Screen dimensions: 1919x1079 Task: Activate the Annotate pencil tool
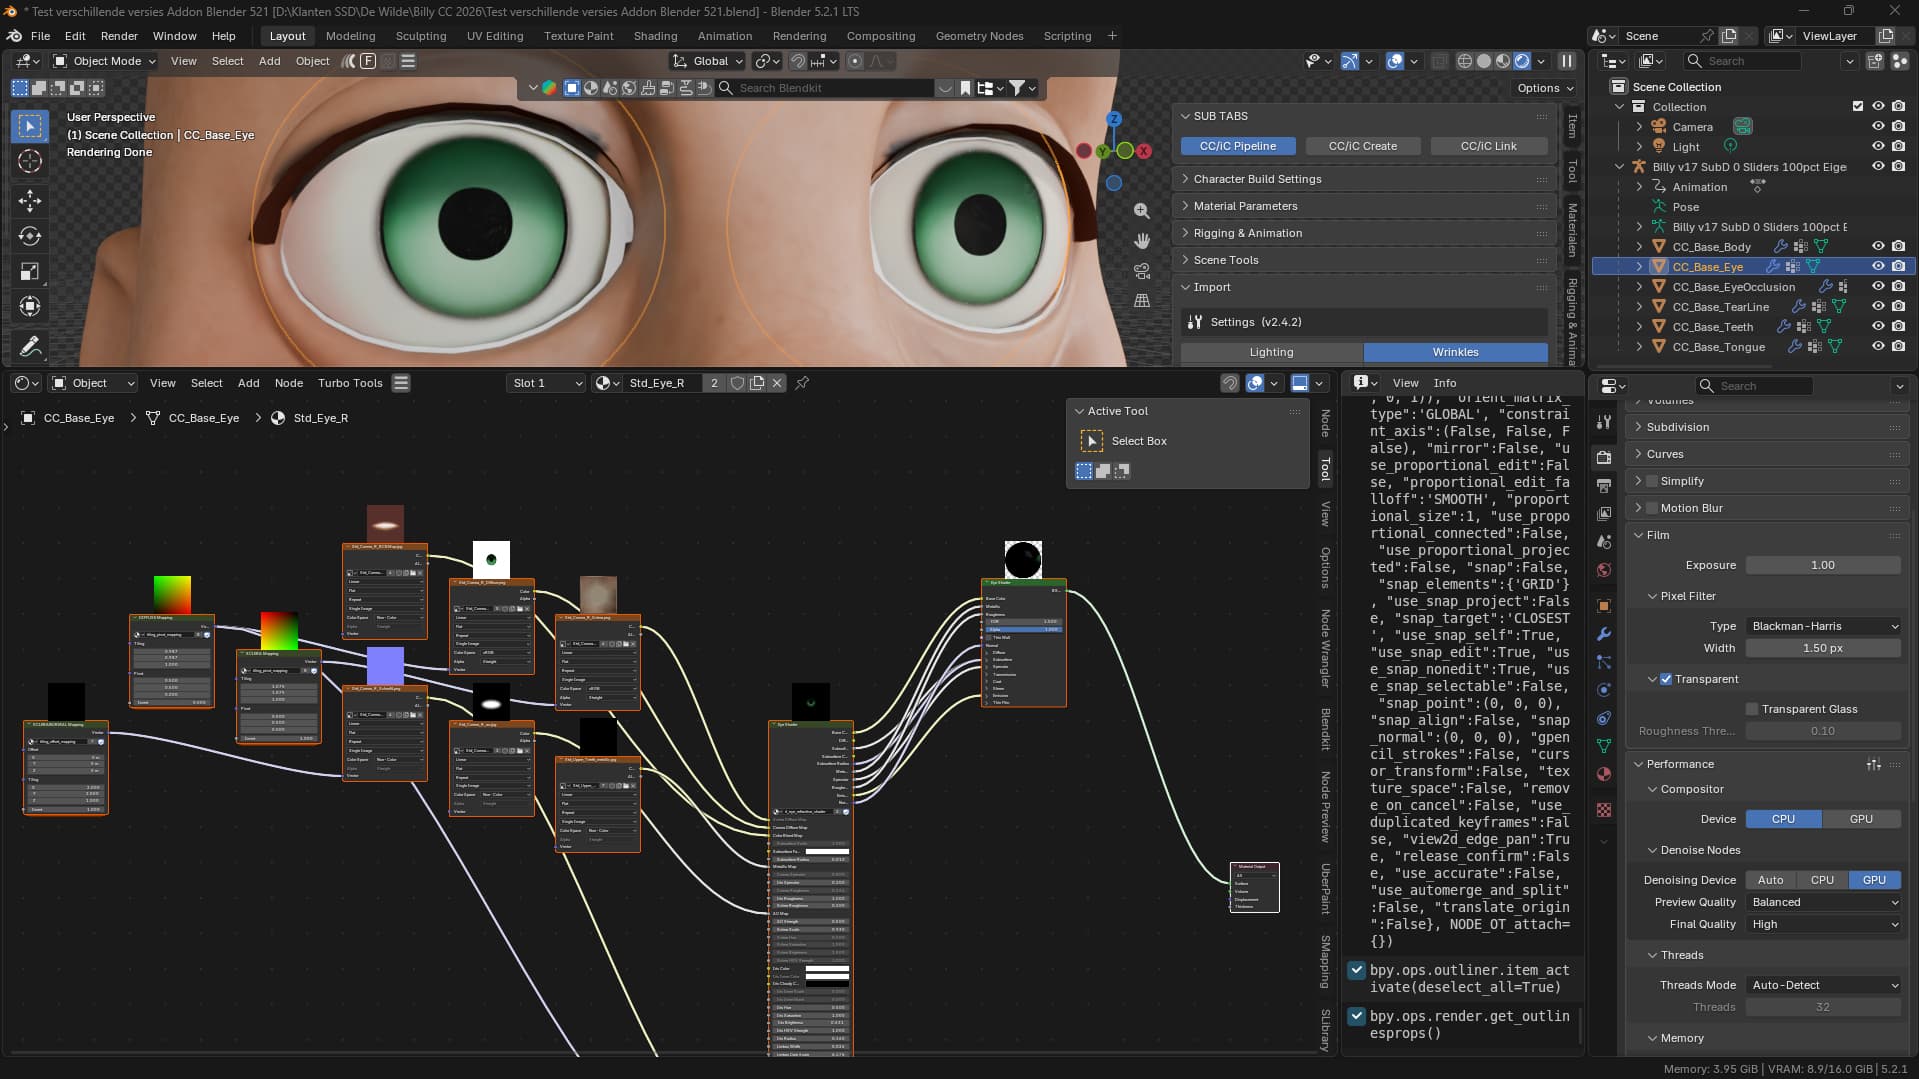(30, 347)
